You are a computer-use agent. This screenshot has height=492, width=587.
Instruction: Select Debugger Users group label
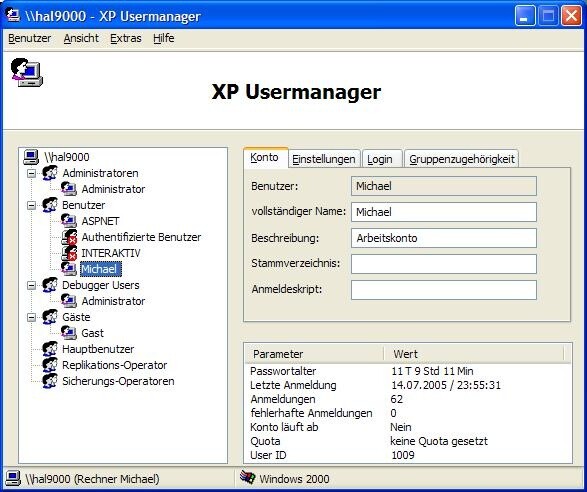pos(101,285)
